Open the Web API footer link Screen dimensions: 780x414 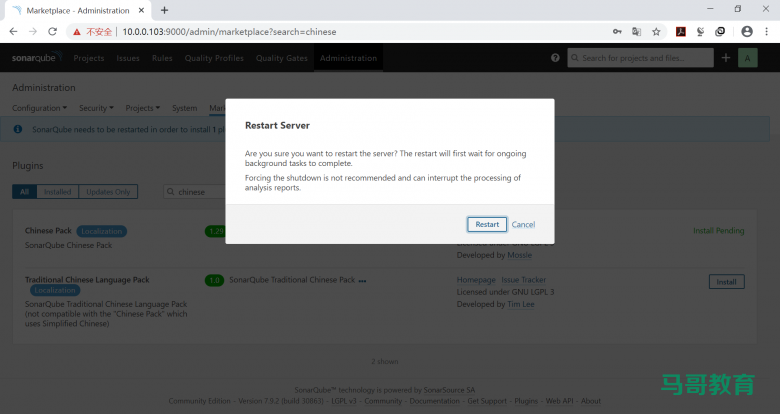(x=559, y=401)
